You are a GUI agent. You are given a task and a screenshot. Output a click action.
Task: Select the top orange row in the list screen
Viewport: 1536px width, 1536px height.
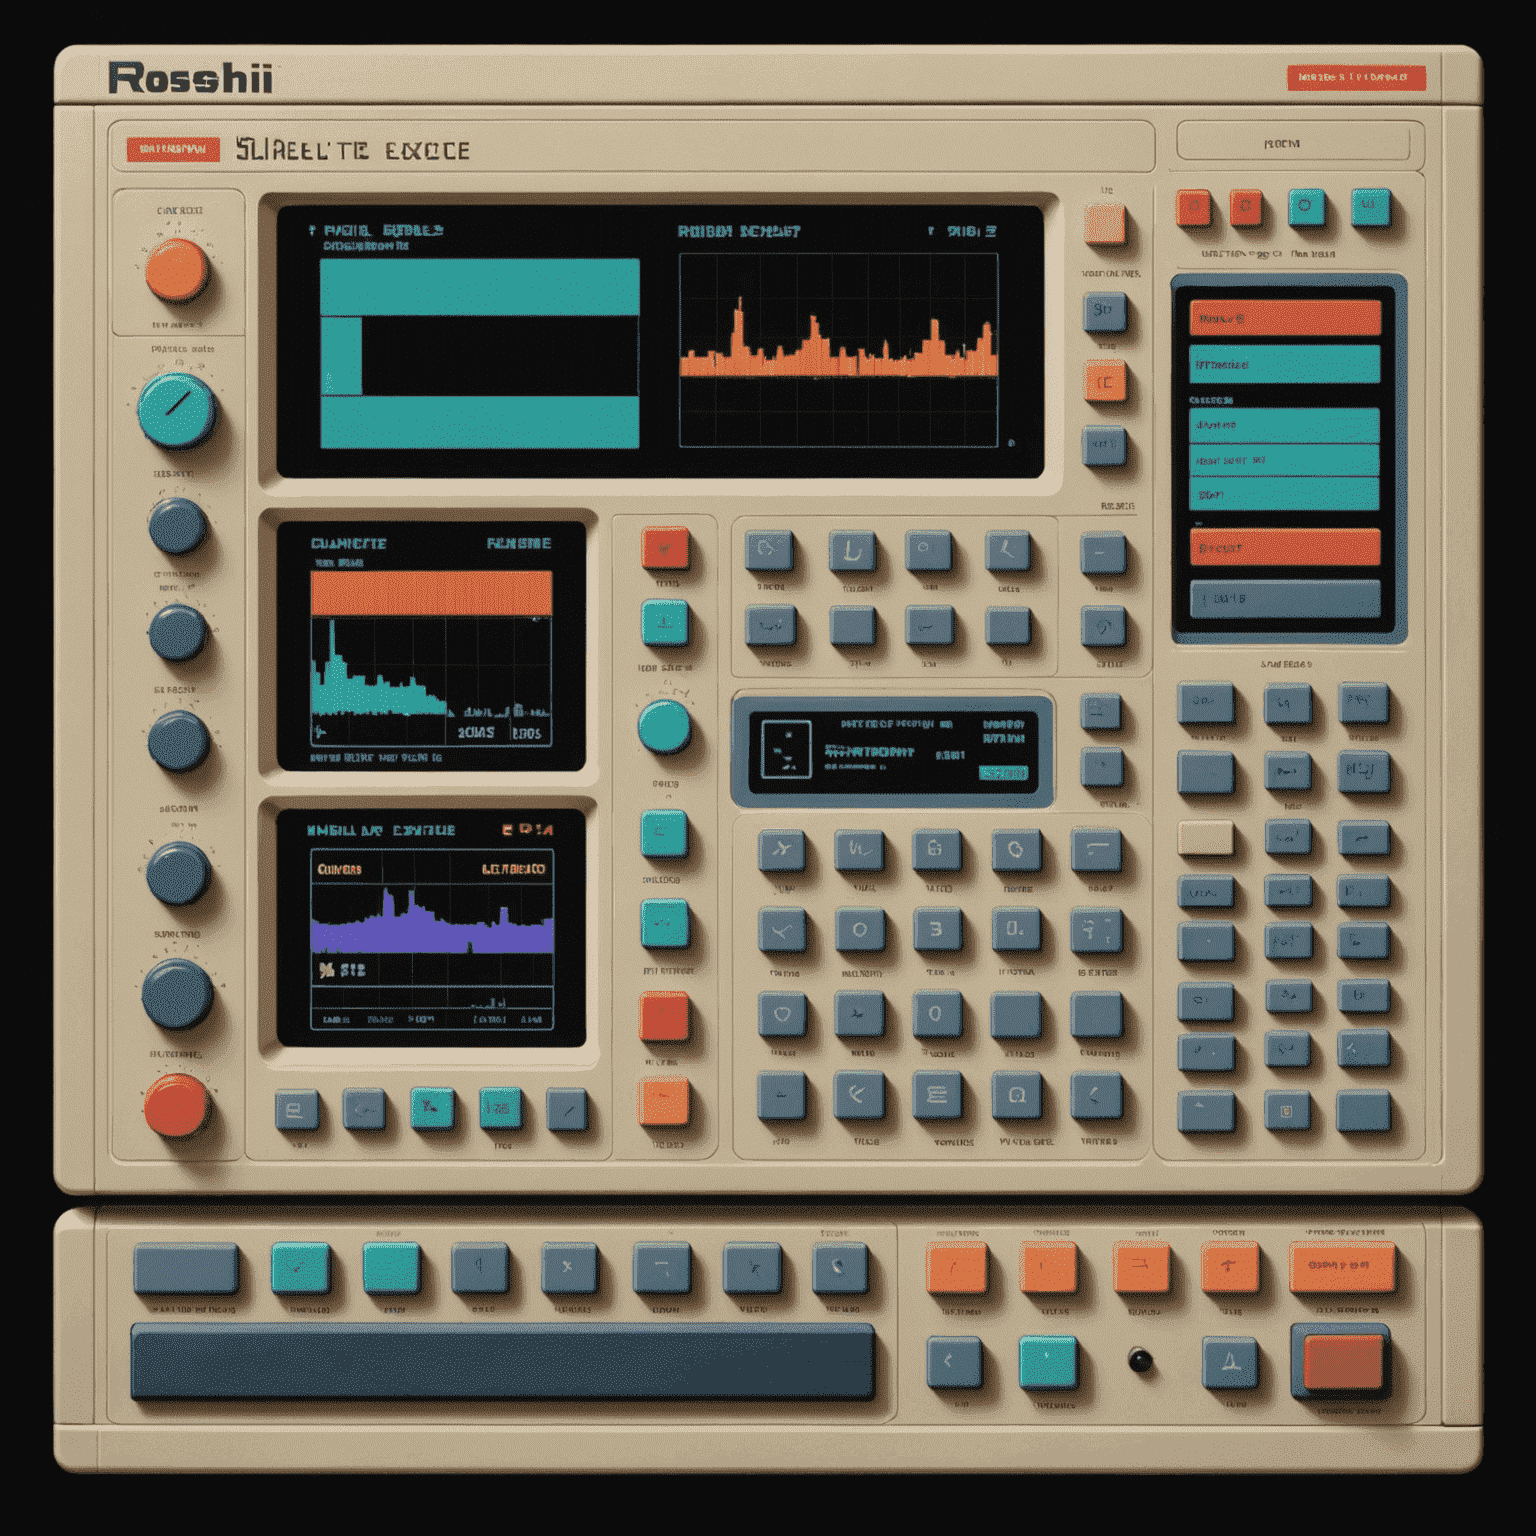pyautogui.click(x=1285, y=318)
